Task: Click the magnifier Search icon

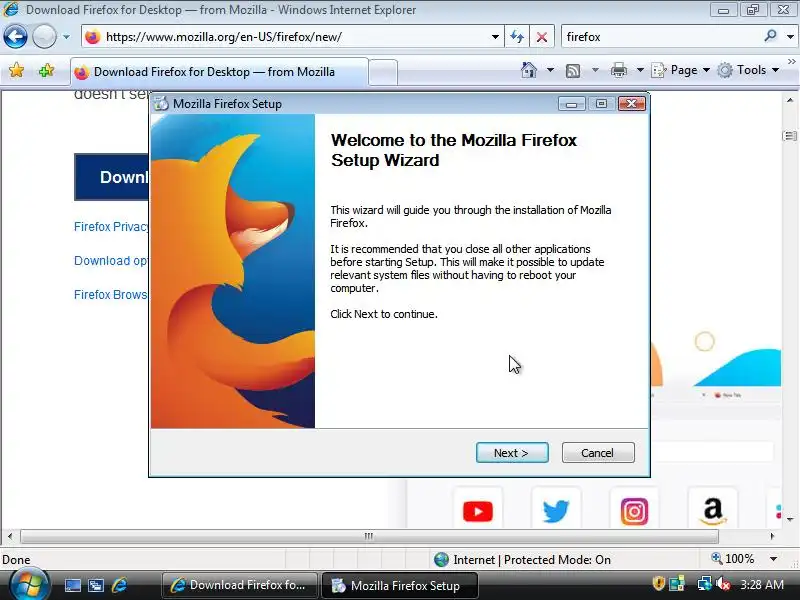Action: (x=770, y=36)
